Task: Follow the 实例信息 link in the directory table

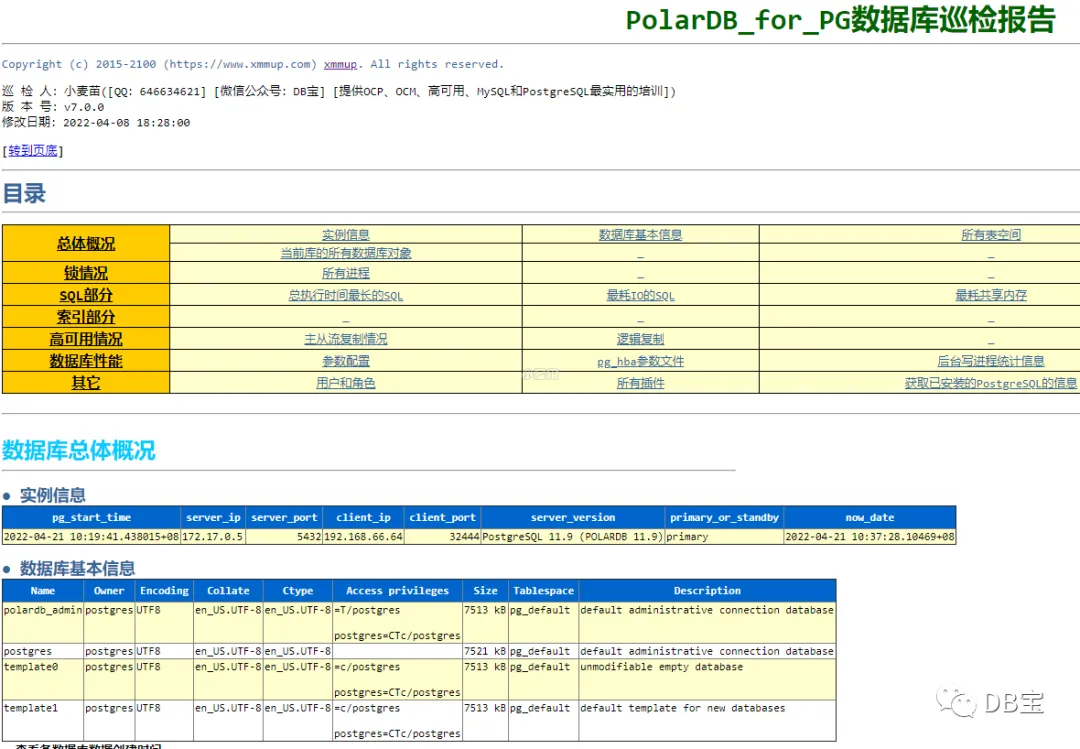Action: click(x=346, y=235)
